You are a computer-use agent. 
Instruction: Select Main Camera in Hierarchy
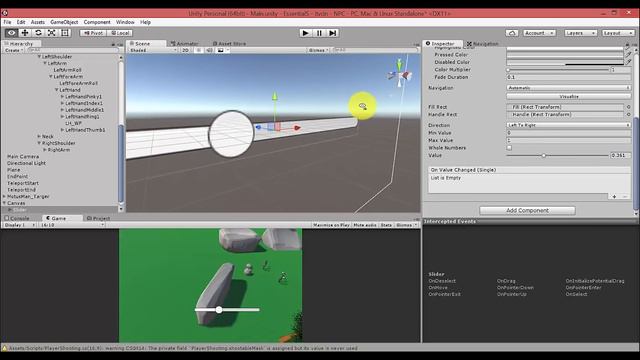23,156
